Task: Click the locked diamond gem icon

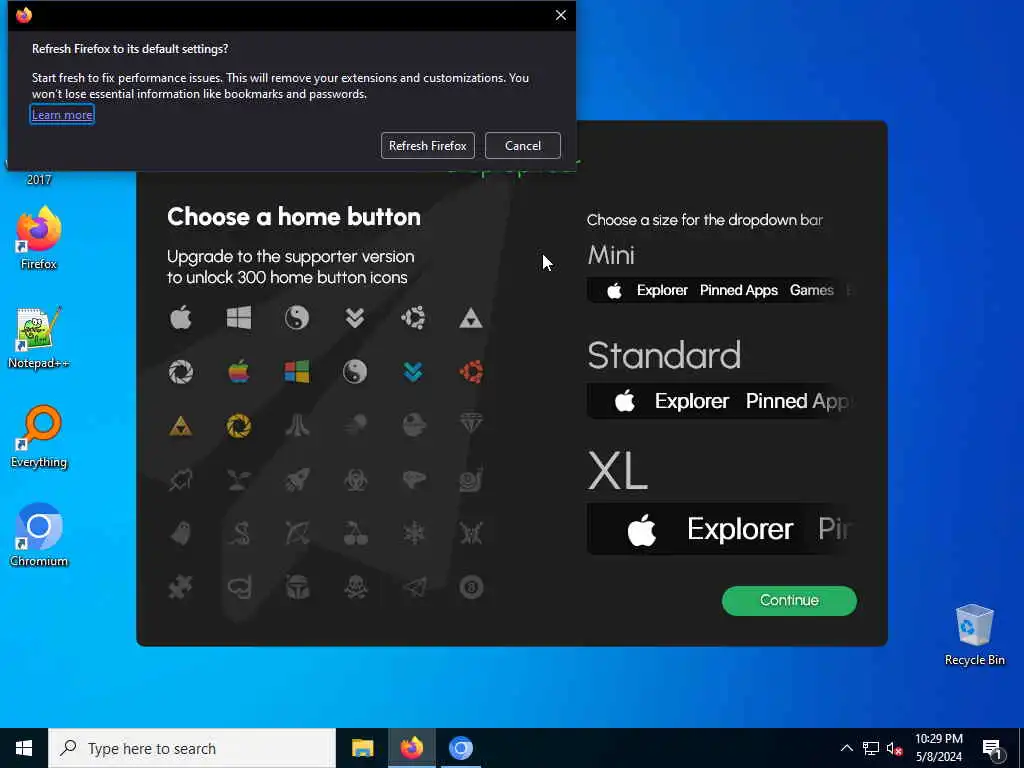Action: pos(471,424)
